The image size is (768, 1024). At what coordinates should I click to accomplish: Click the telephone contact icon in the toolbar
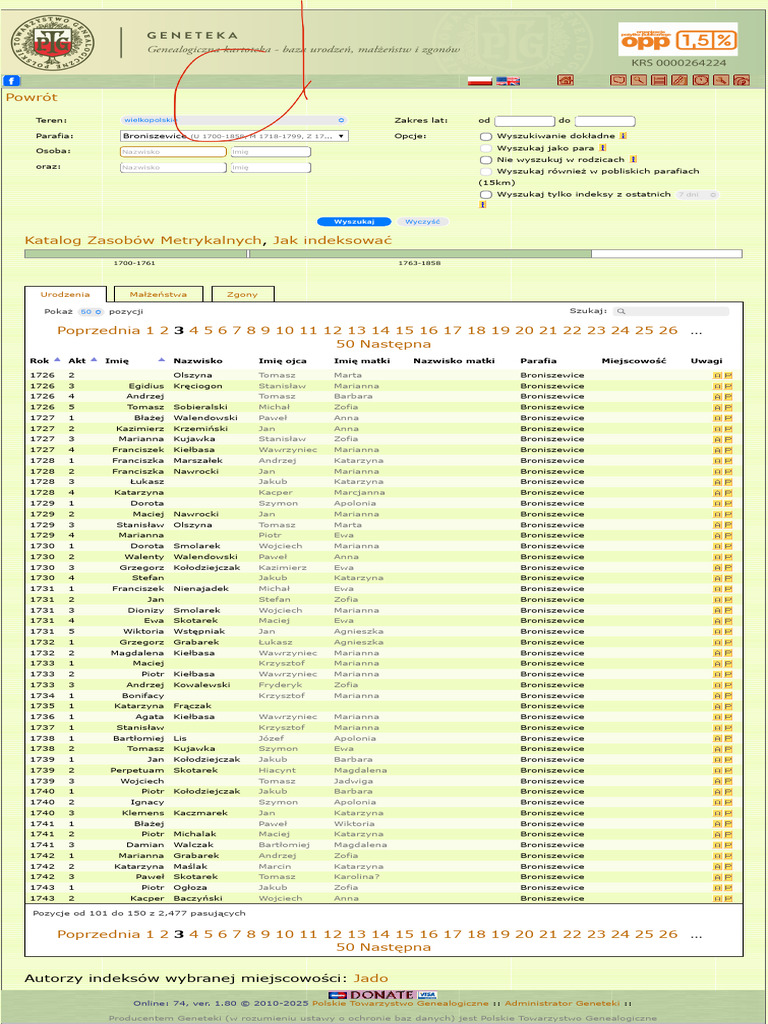pyautogui.click(x=741, y=80)
